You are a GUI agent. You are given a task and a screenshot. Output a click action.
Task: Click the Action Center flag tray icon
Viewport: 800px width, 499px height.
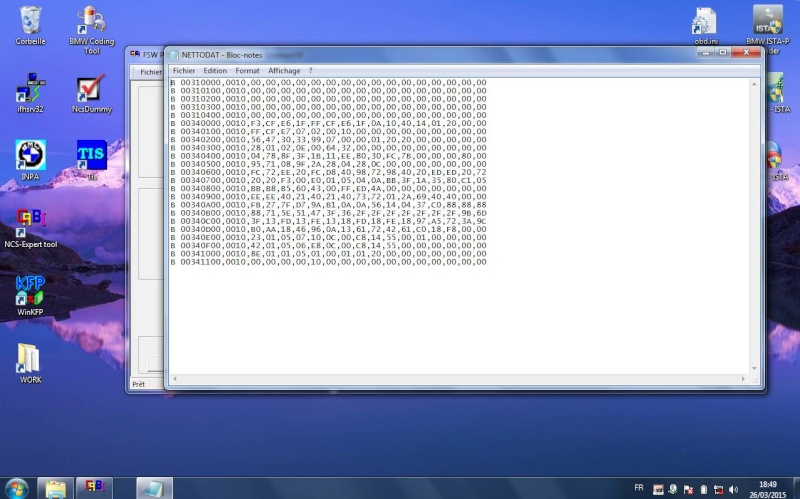688,489
